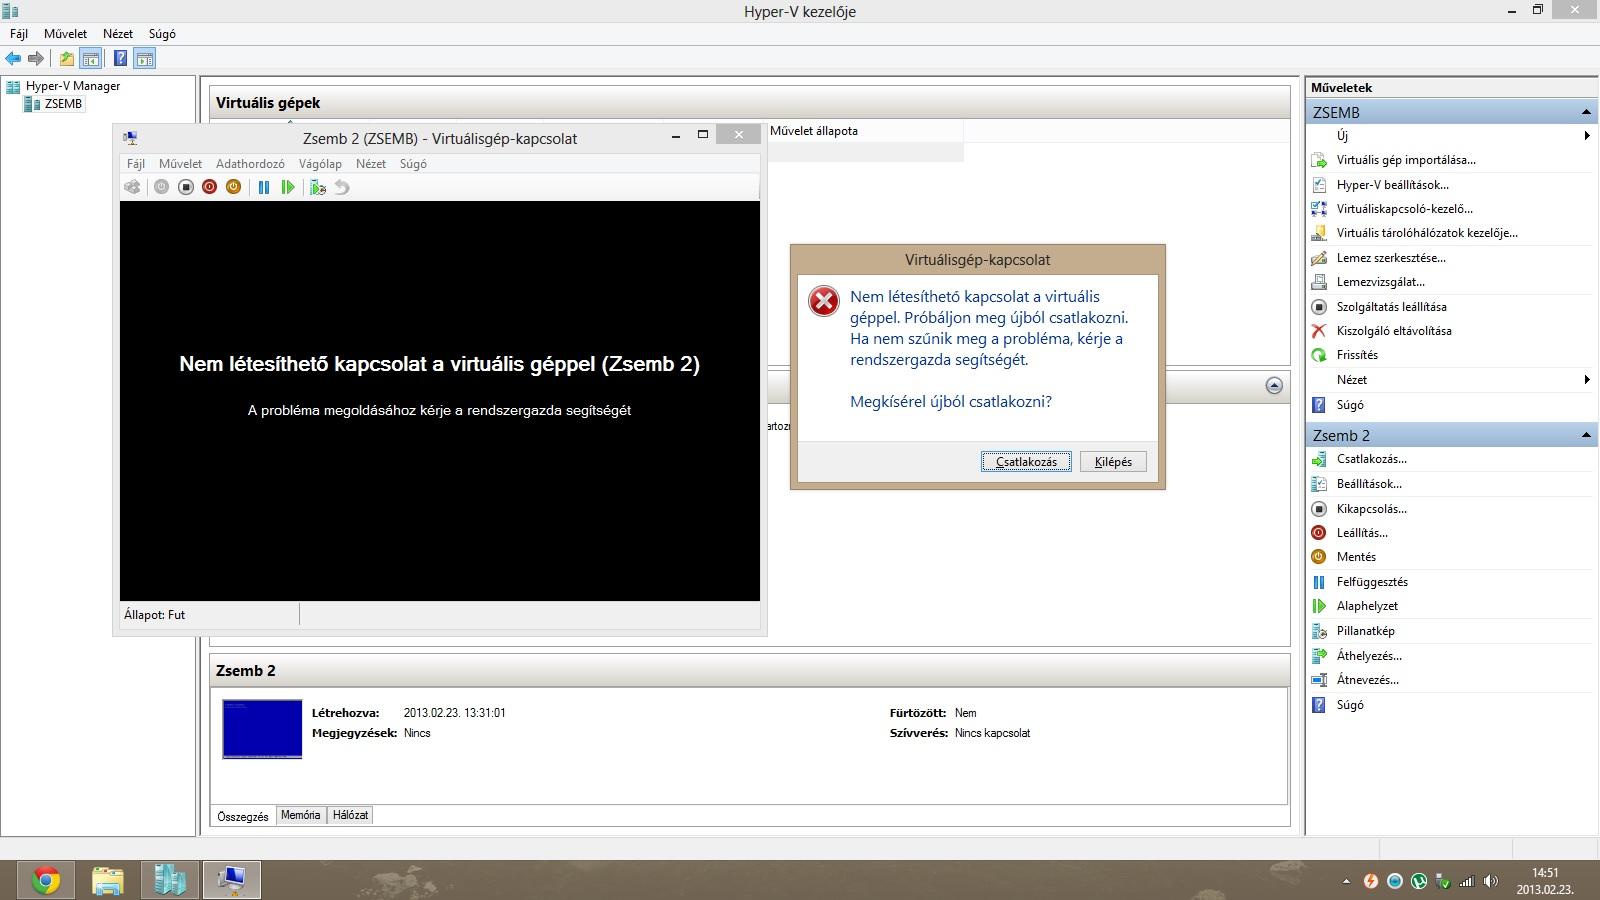This screenshot has width=1600, height=900.
Task: Click Frissítés refresh action
Action: (1357, 355)
